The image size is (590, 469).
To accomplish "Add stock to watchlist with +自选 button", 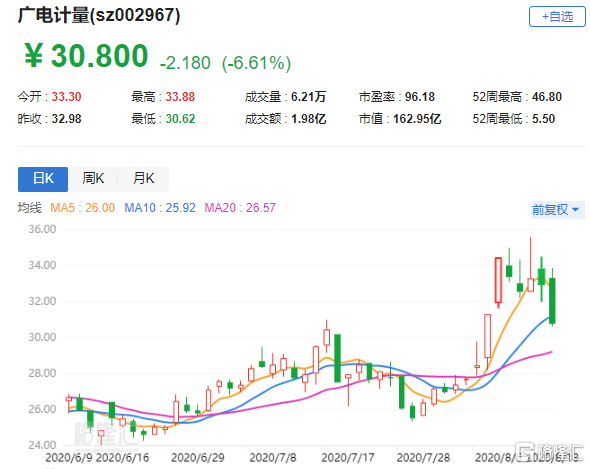I will (557, 17).
